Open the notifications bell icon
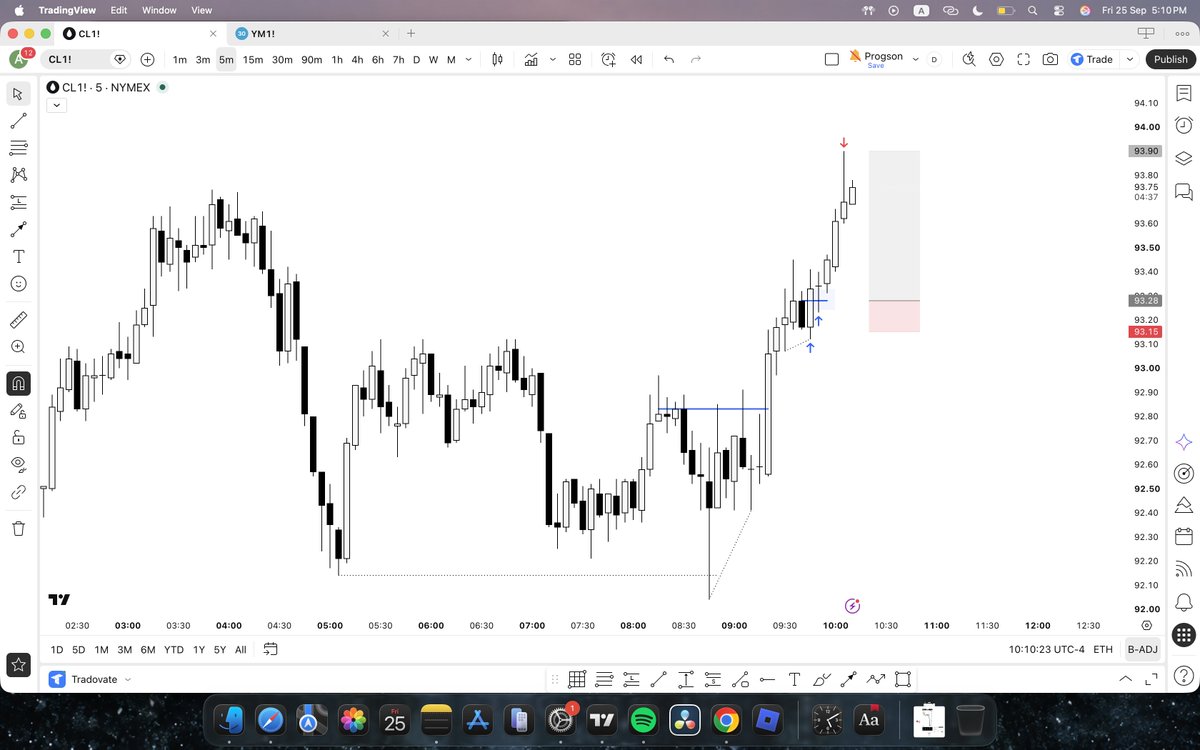 [1184, 602]
